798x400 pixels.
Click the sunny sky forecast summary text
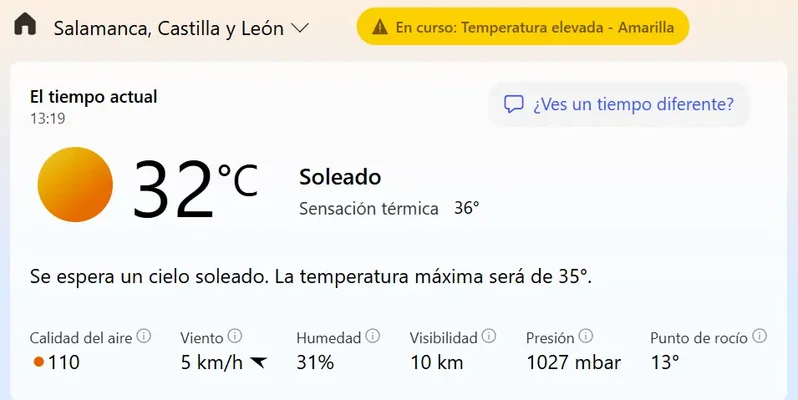(x=310, y=275)
